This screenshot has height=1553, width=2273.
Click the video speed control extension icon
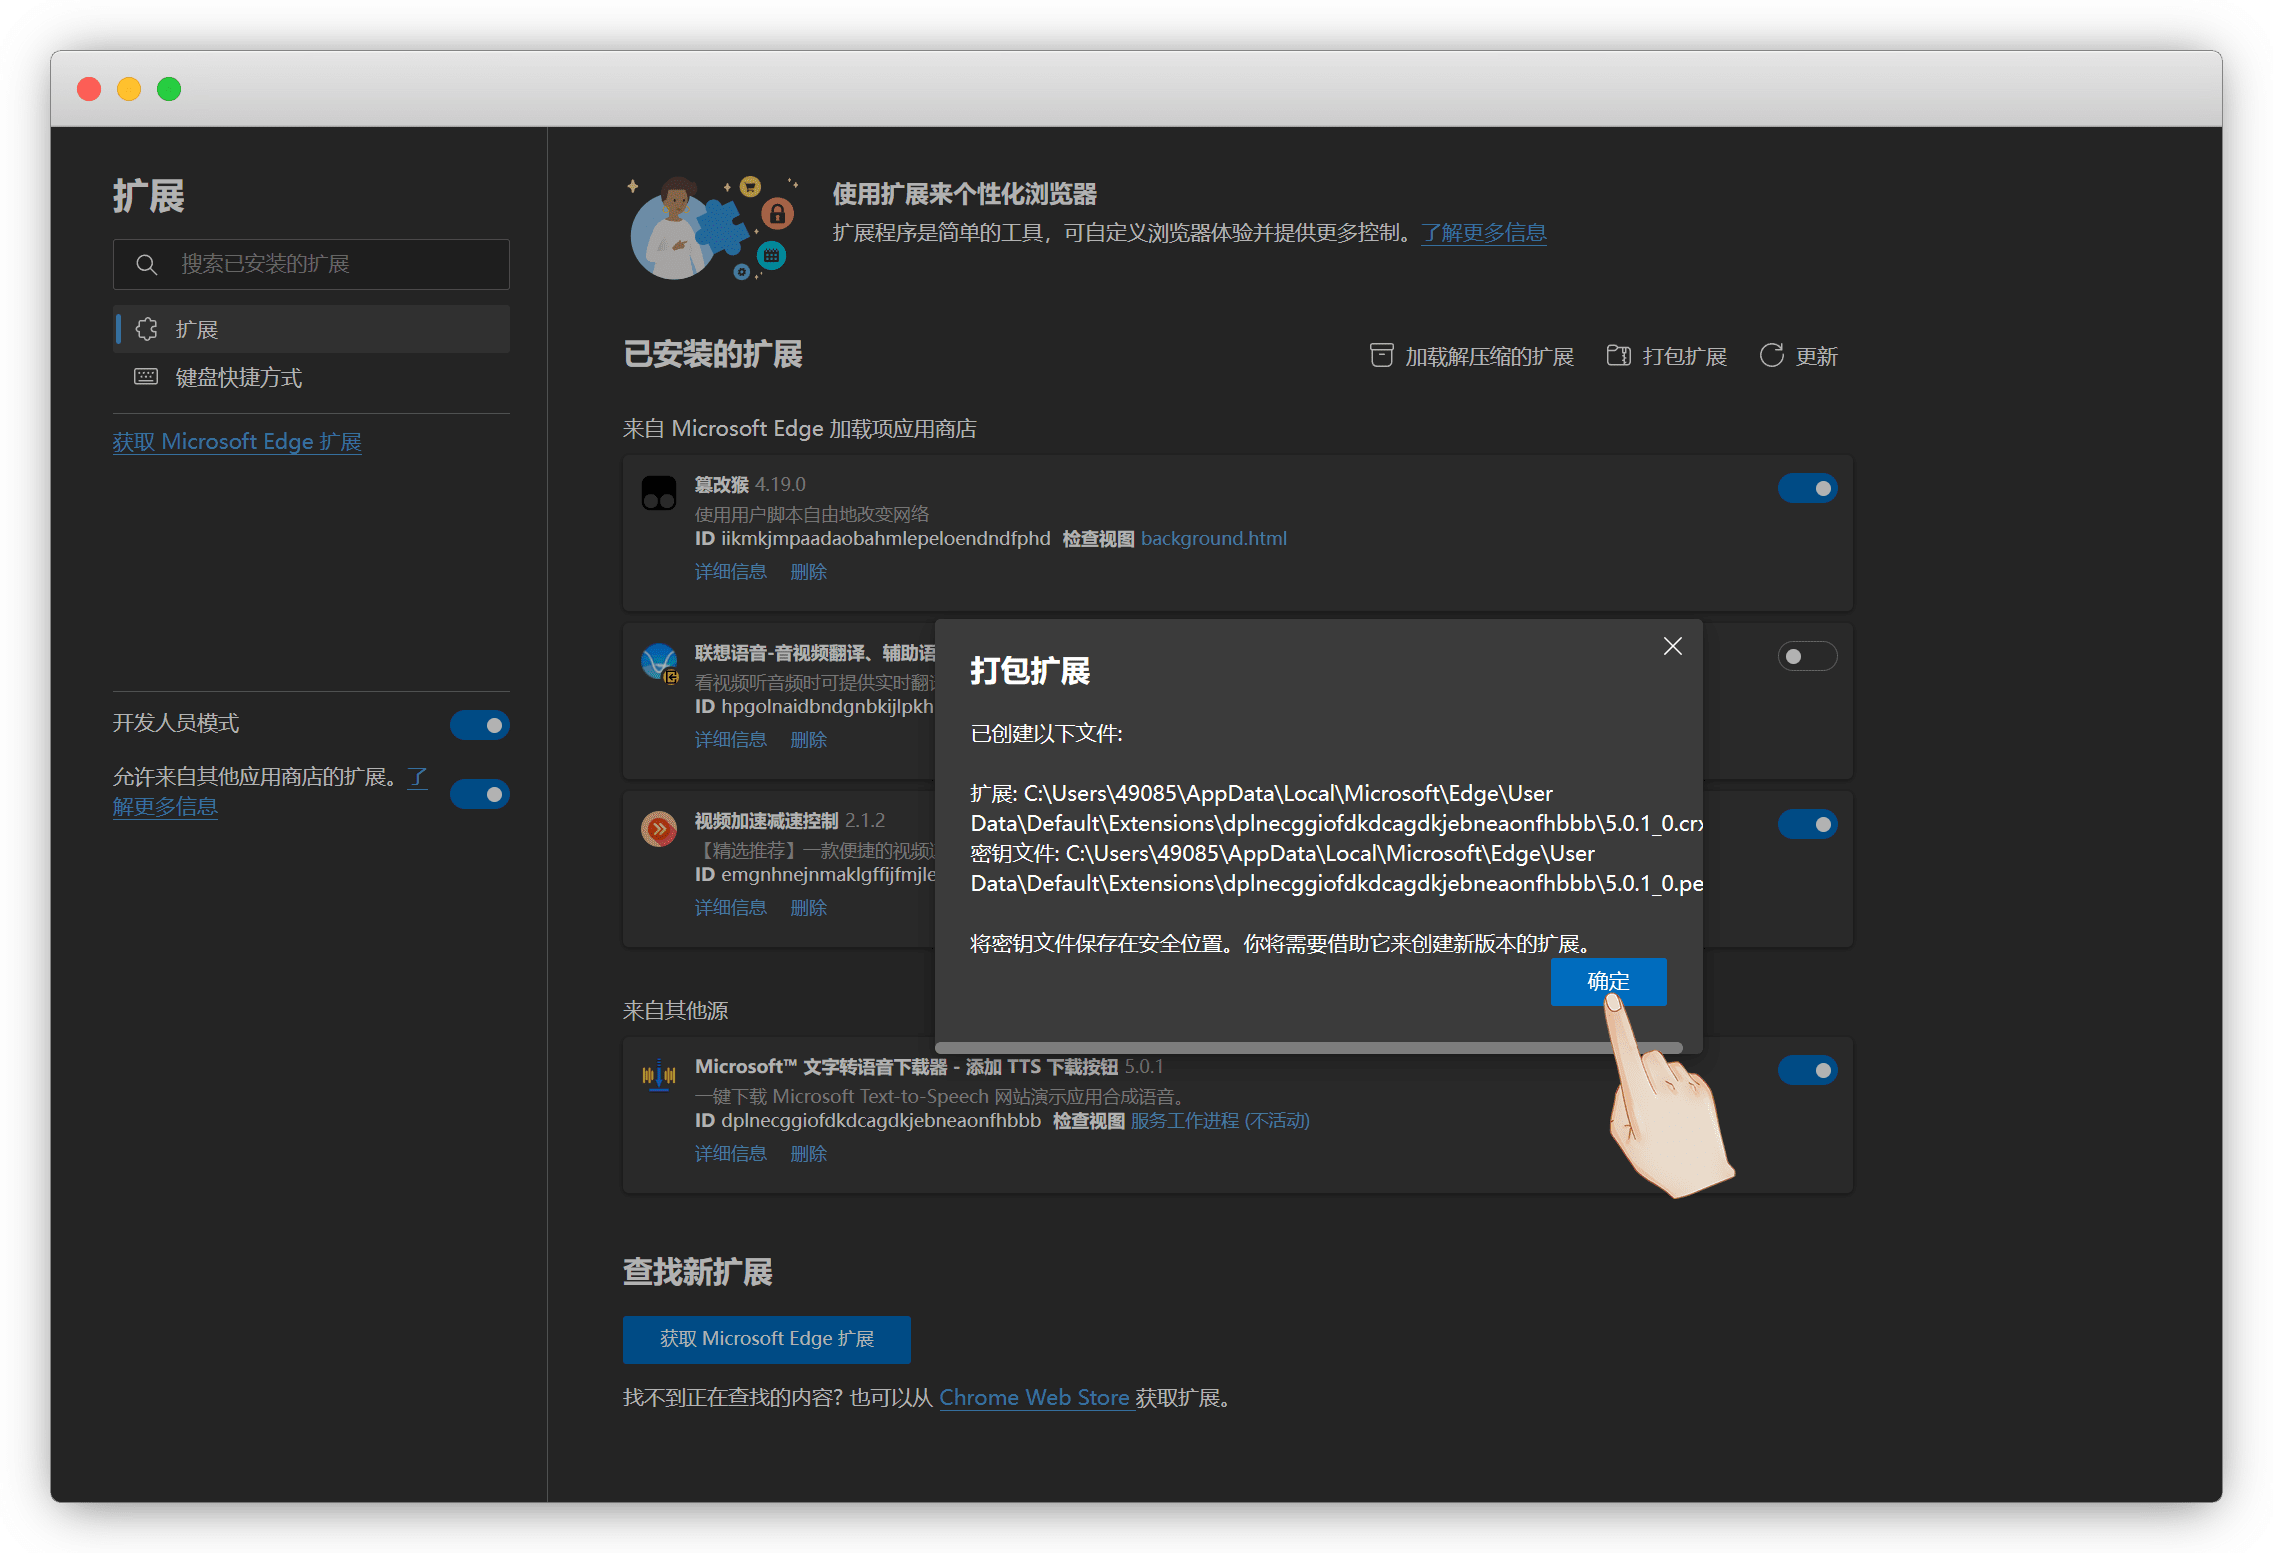[x=658, y=829]
